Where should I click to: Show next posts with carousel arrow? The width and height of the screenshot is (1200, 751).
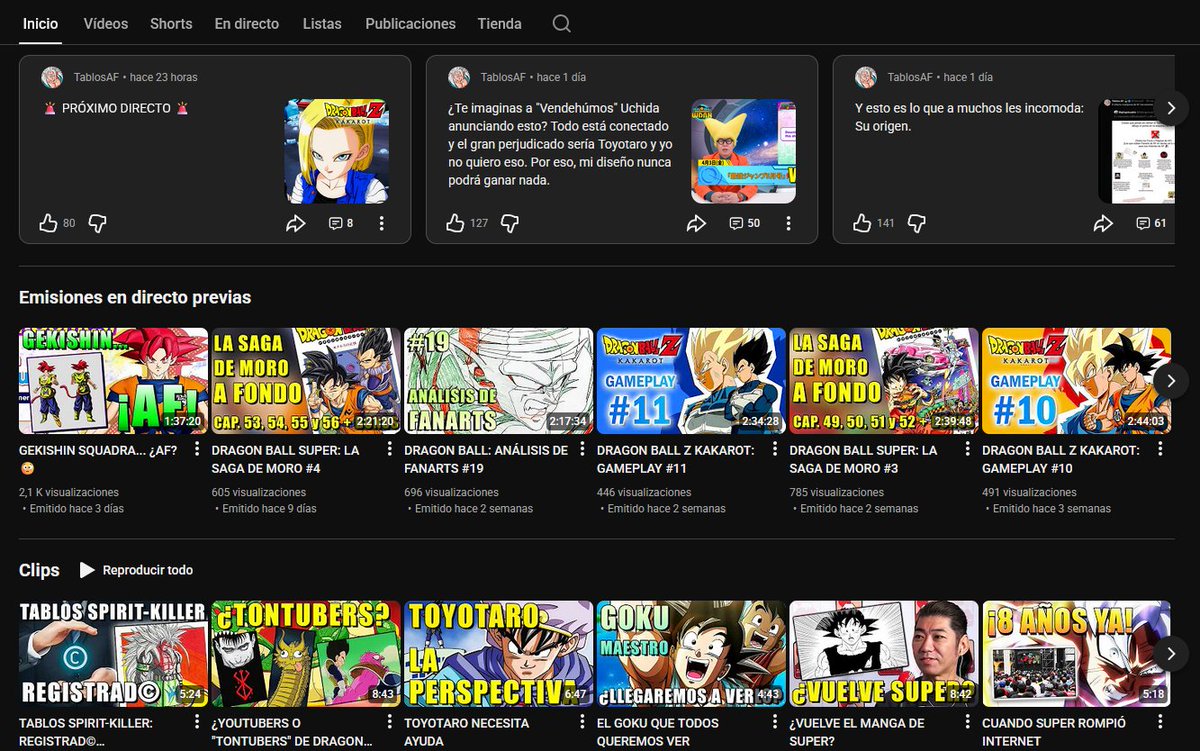pyautogui.click(x=1171, y=108)
